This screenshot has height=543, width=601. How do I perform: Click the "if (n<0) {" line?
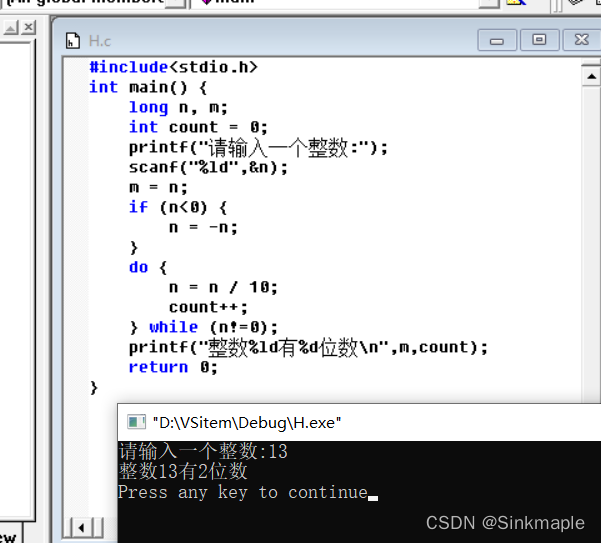coord(178,208)
